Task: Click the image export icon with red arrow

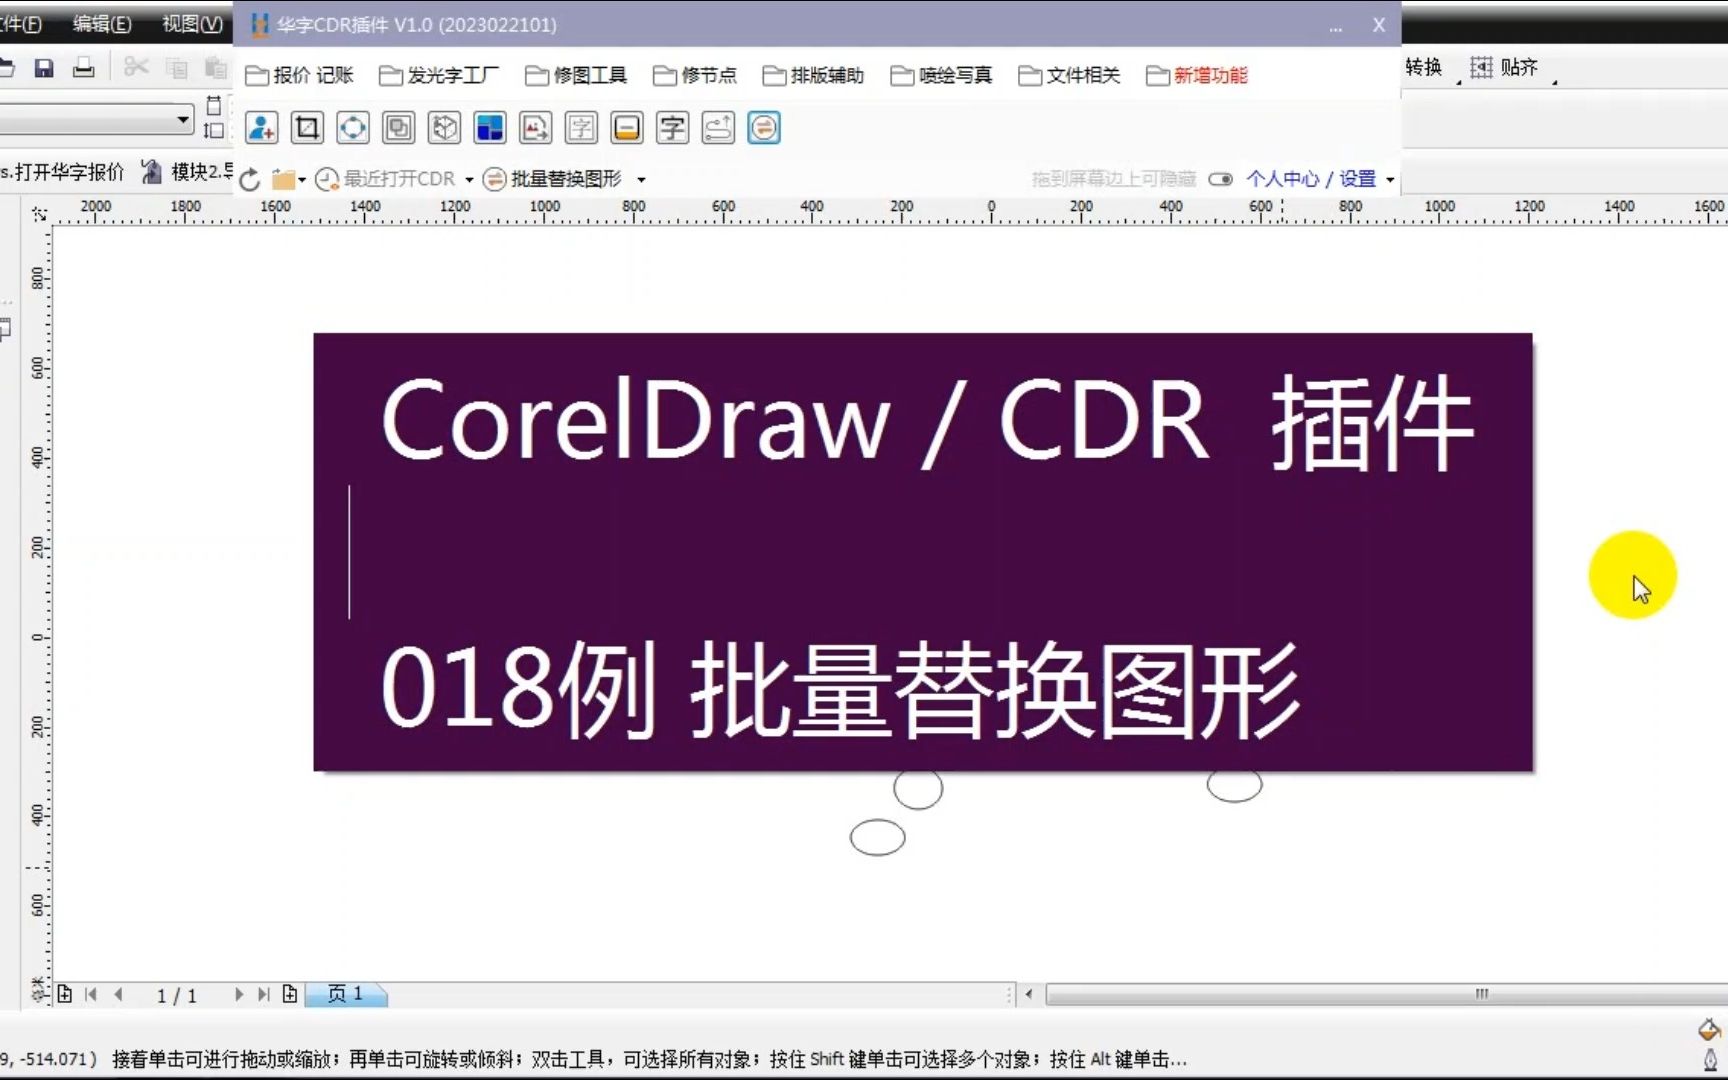Action: click(x=535, y=128)
